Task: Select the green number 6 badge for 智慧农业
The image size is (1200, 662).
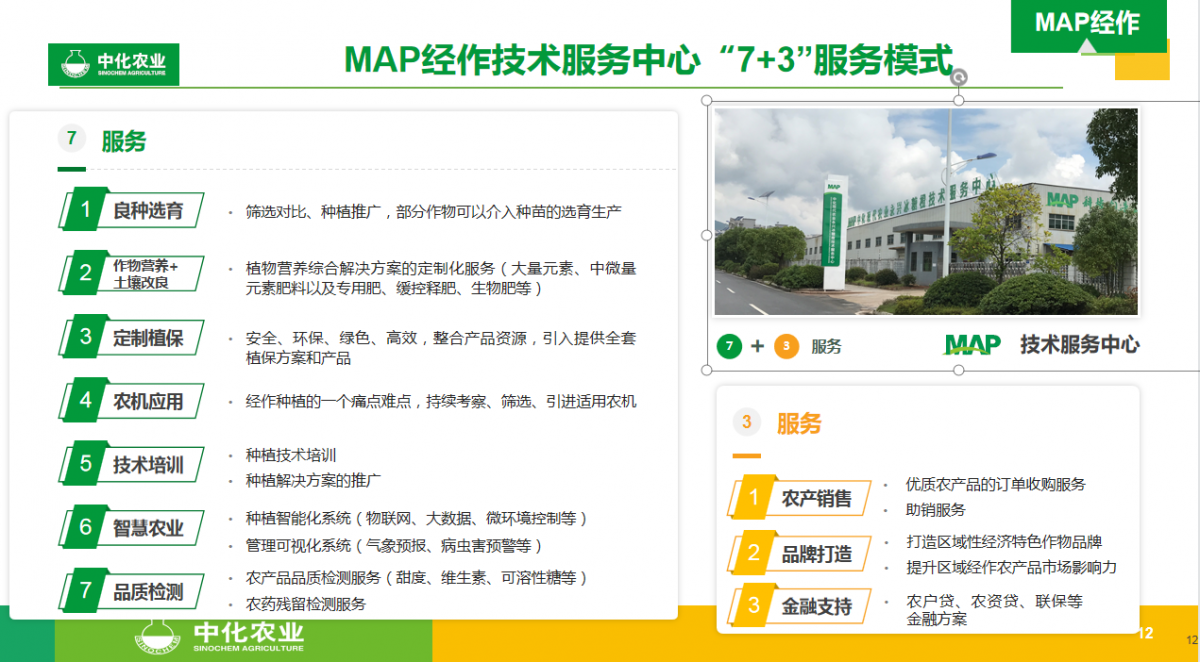Action: (85, 527)
